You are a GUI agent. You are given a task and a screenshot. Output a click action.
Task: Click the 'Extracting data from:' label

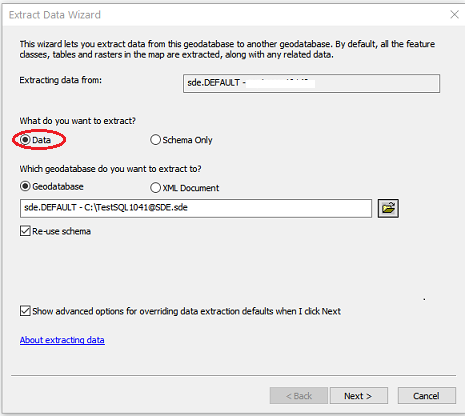(x=61, y=80)
